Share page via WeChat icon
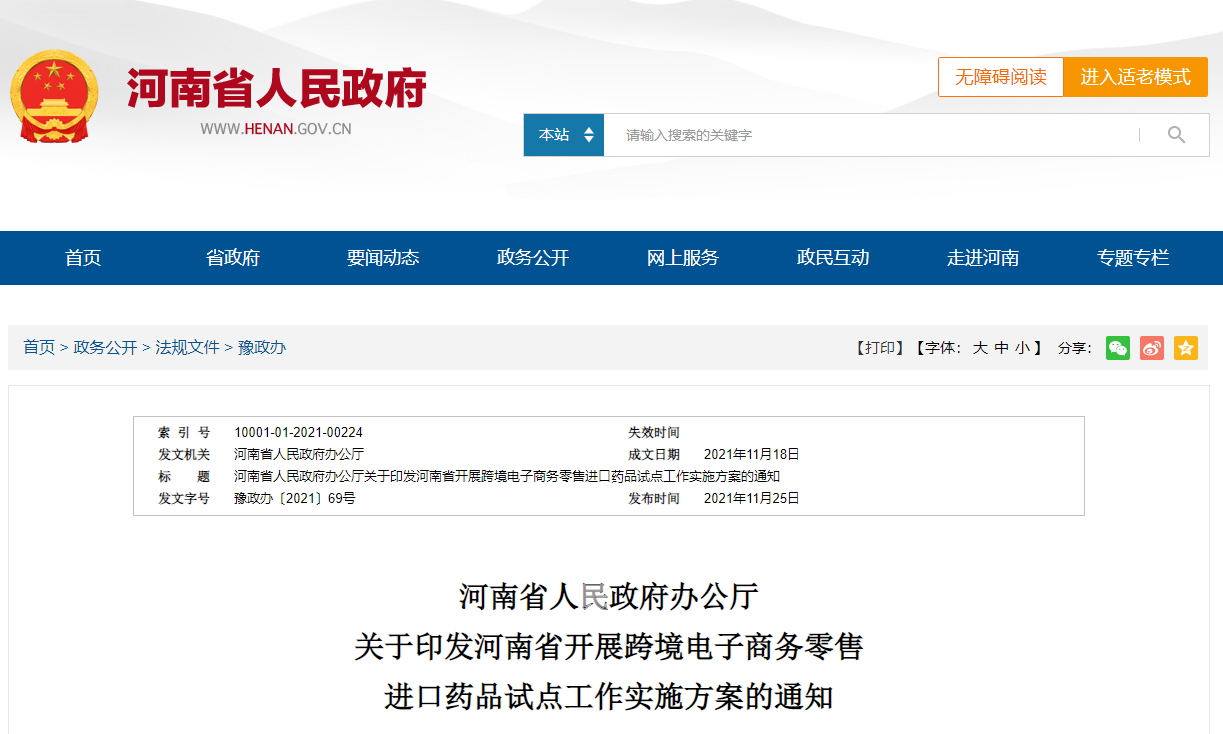 click(1117, 348)
